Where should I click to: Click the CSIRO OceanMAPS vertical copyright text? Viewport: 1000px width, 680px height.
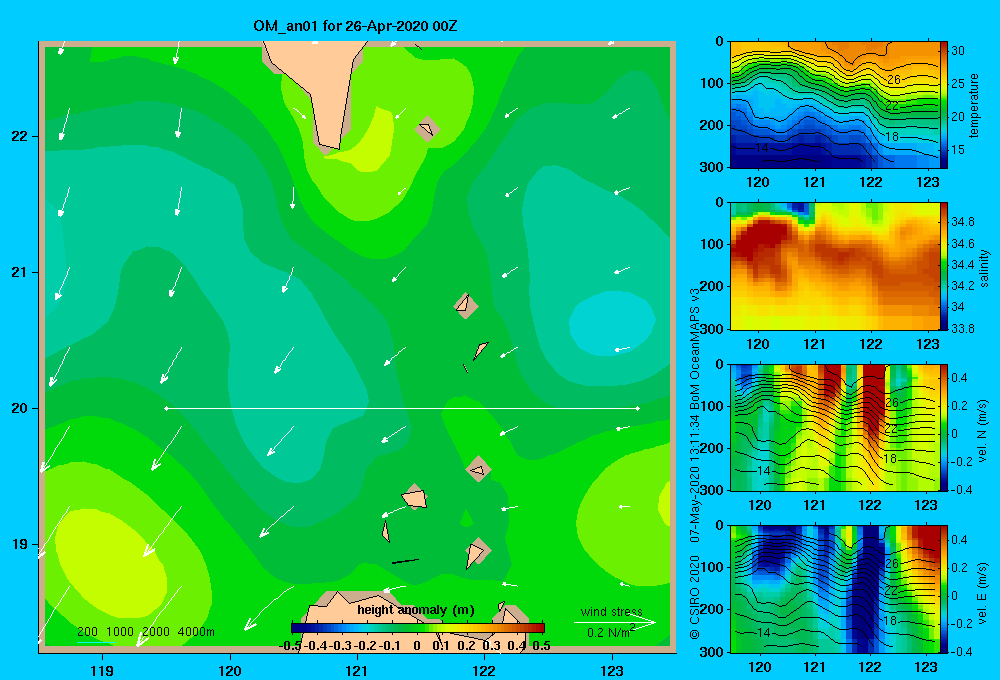[x=695, y=464]
